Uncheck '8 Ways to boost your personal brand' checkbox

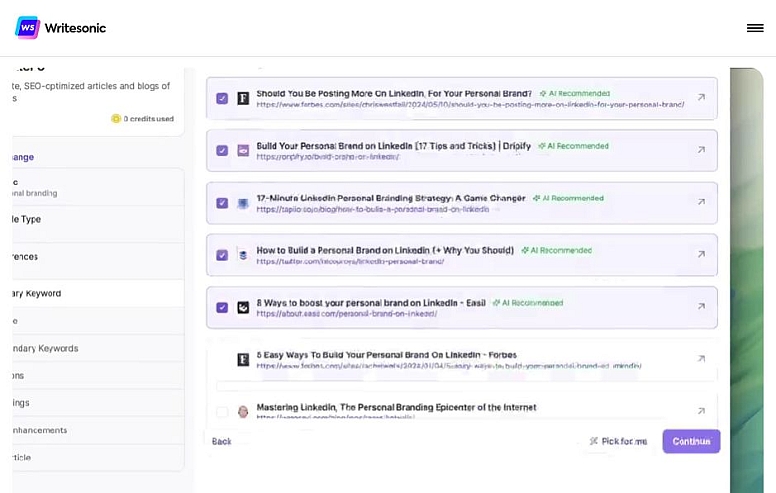(222, 307)
